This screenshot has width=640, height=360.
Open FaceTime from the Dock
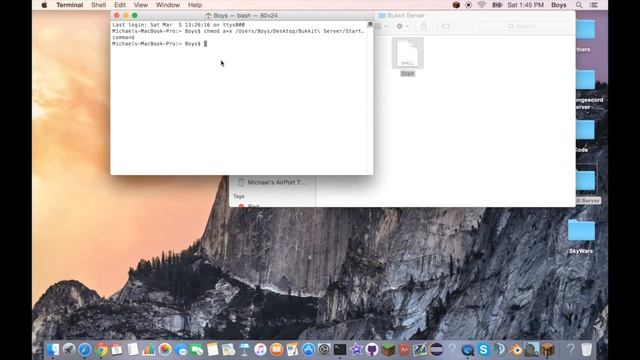click(x=197, y=350)
